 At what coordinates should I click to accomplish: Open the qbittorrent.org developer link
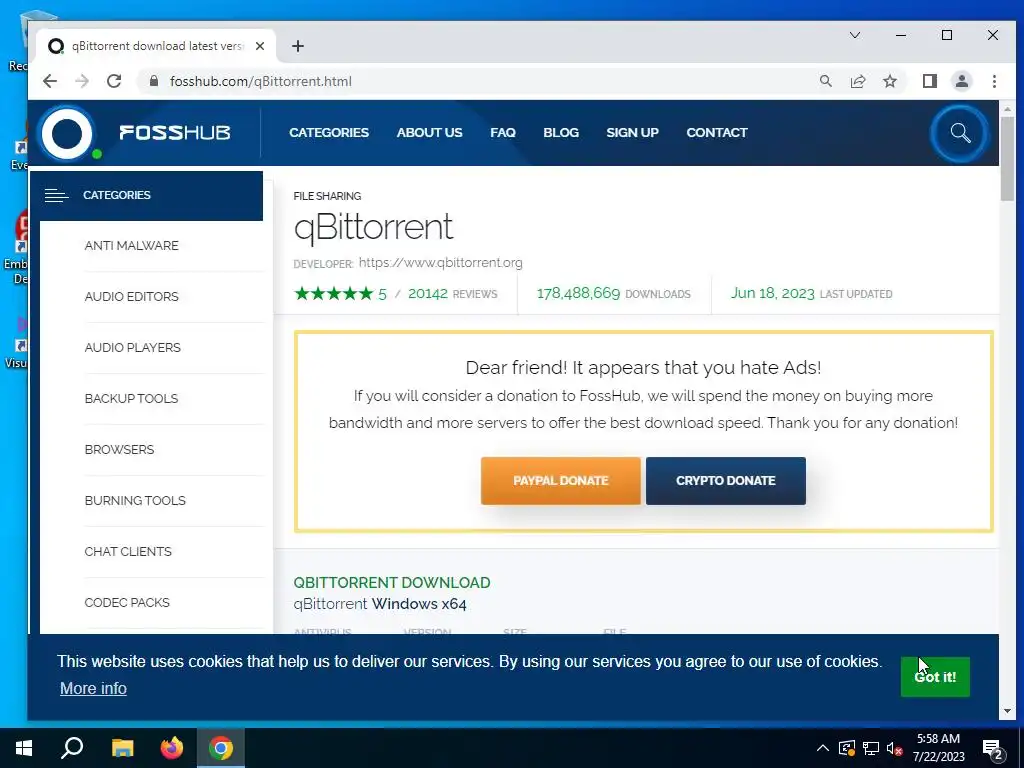pyautogui.click(x=441, y=263)
